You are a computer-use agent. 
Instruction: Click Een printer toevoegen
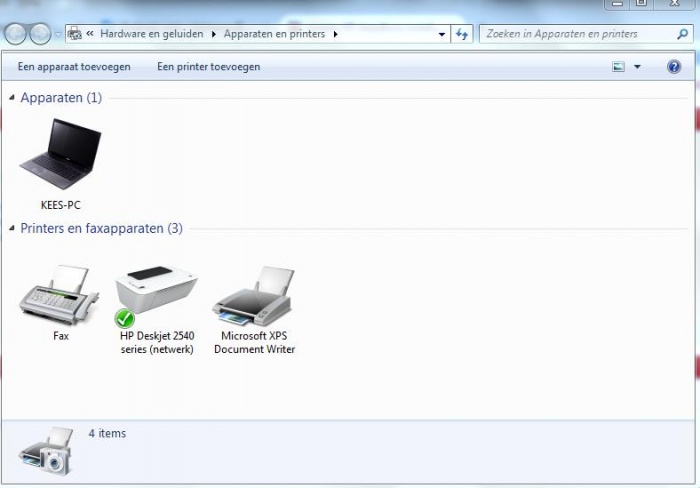coord(208,67)
